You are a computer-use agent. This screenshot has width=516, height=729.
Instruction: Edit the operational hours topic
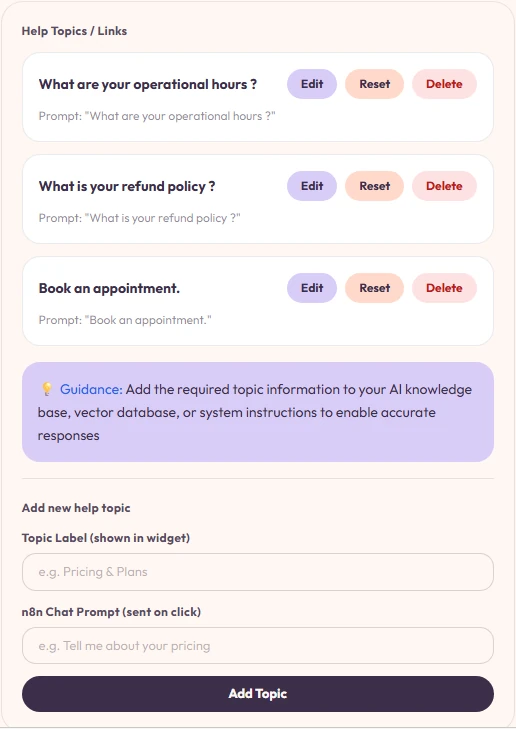tap(312, 84)
